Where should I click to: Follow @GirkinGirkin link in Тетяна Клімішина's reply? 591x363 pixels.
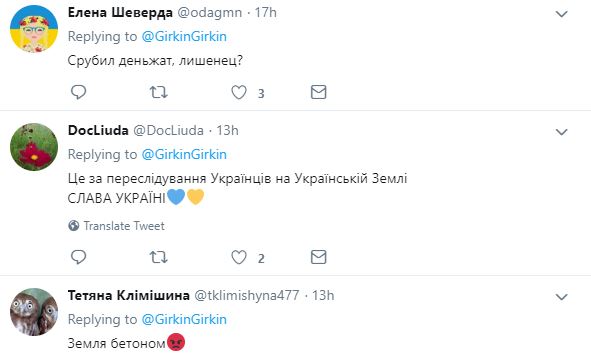click(184, 320)
